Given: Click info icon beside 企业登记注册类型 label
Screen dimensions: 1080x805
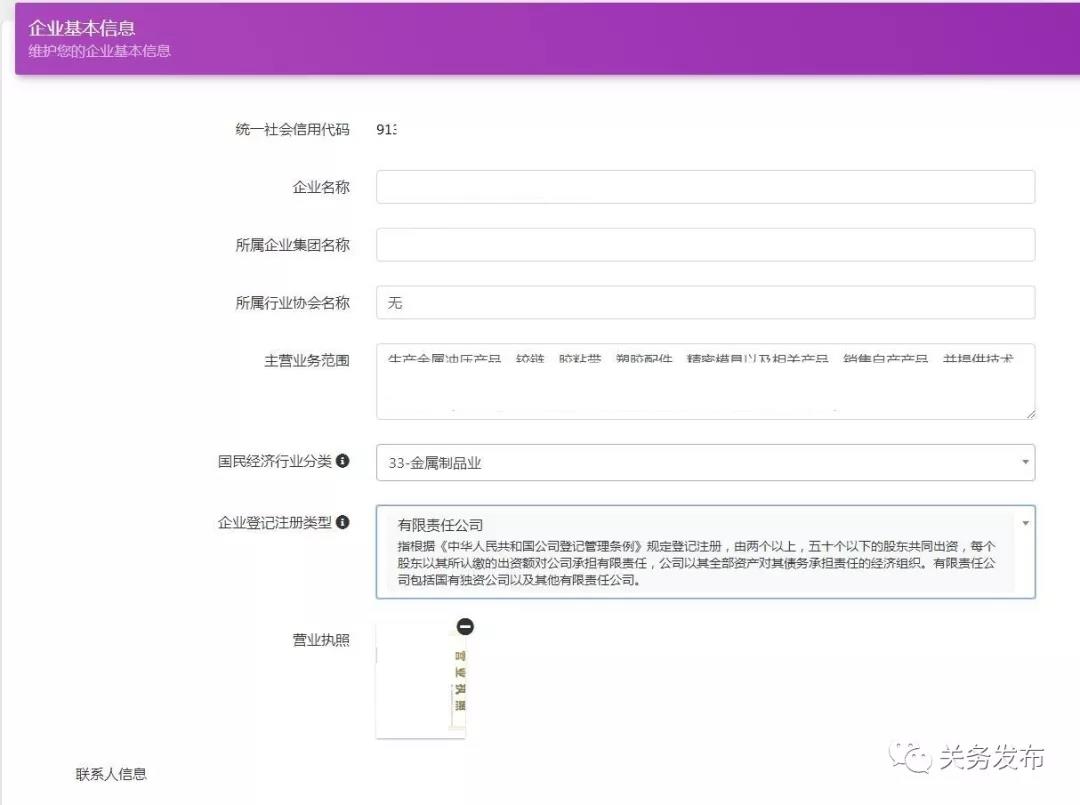Looking at the screenshot, I should (343, 522).
